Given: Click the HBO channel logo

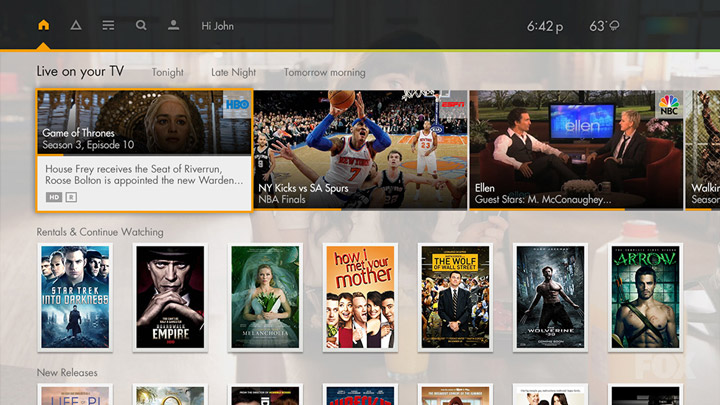Looking at the screenshot, I should (x=235, y=106).
